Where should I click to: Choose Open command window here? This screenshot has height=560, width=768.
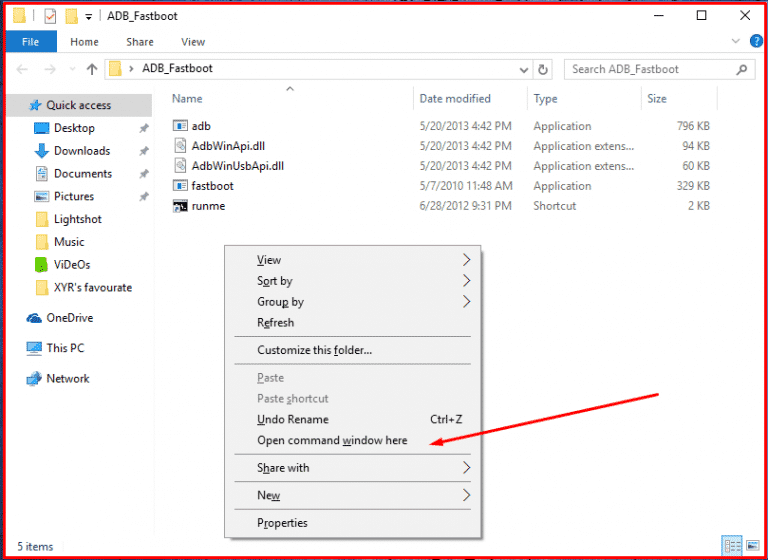[332, 440]
